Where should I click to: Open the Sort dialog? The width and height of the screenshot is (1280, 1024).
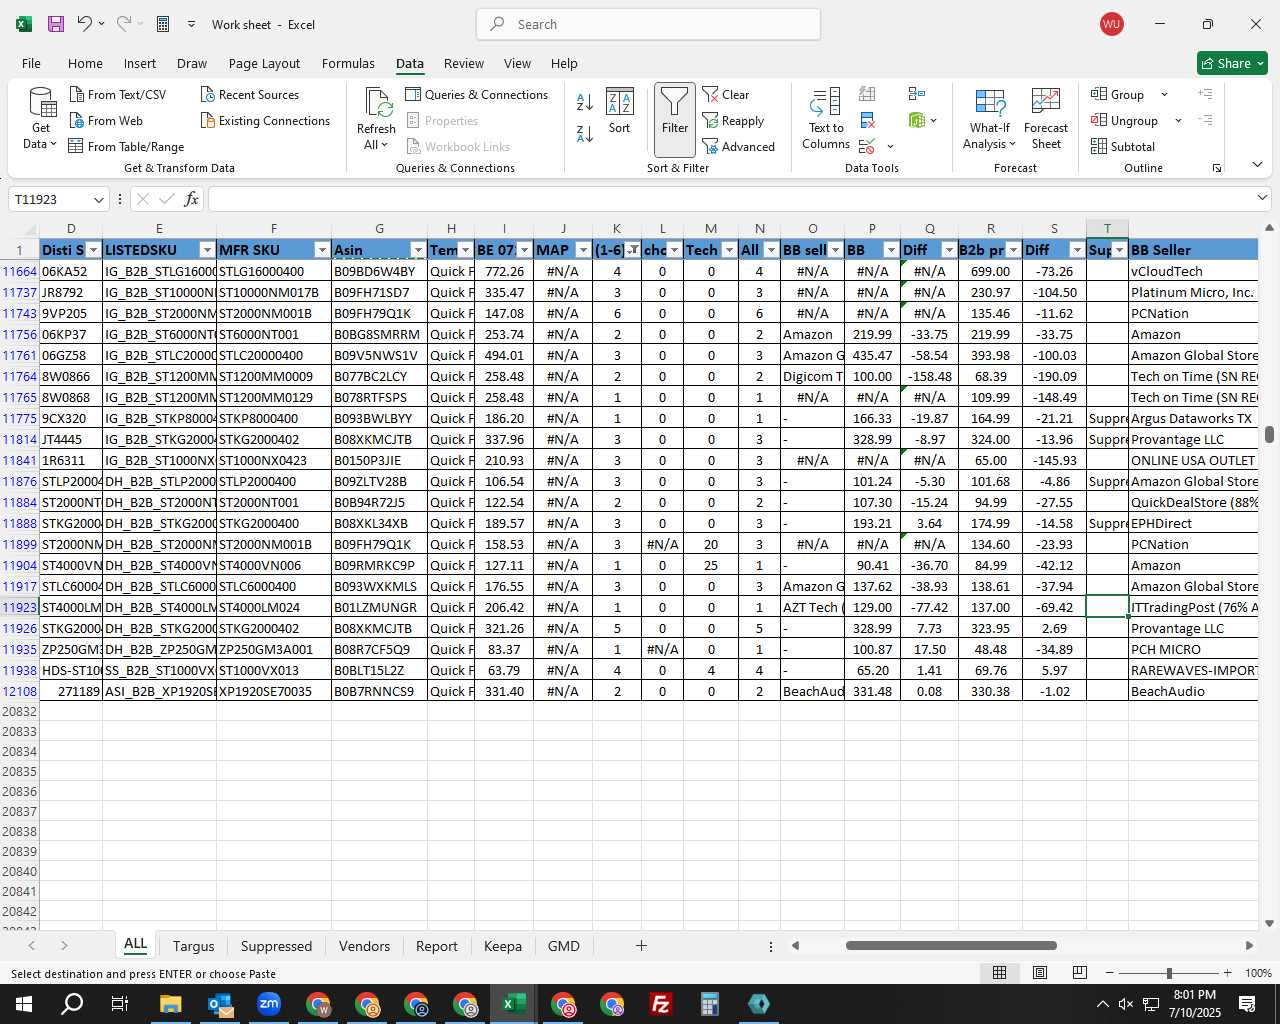tap(620, 112)
